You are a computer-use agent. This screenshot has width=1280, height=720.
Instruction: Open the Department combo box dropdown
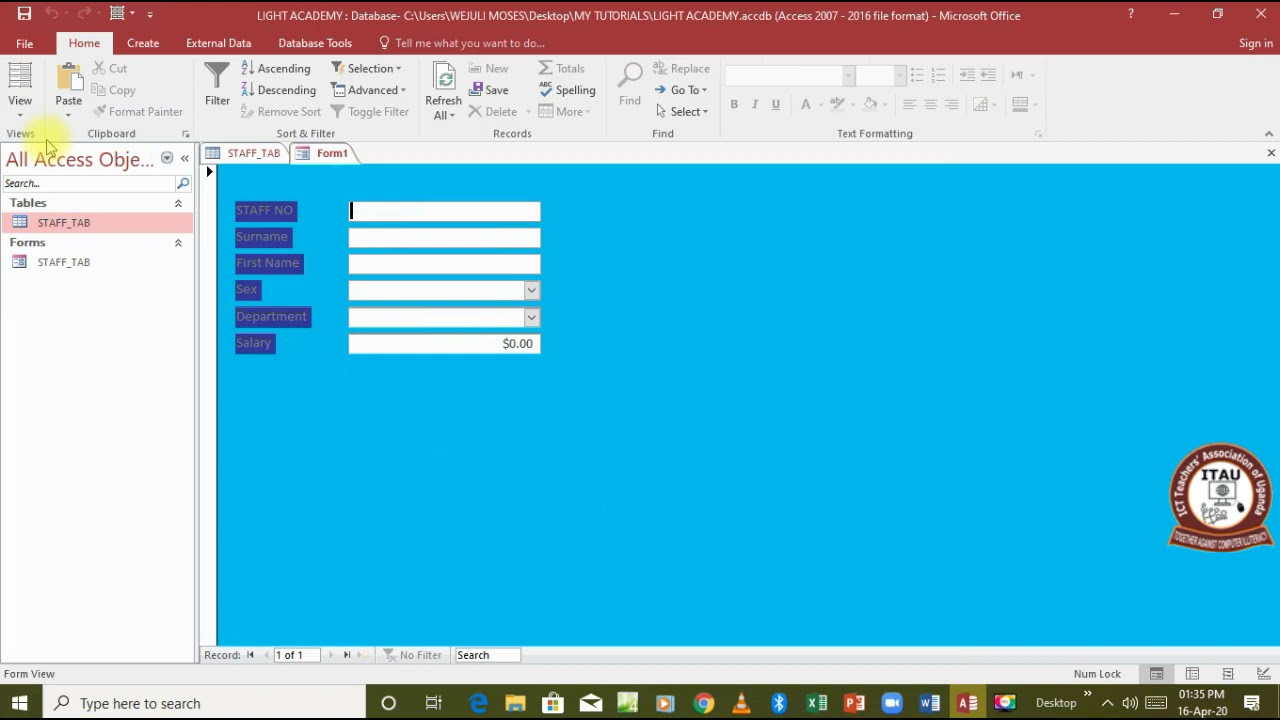click(x=531, y=317)
